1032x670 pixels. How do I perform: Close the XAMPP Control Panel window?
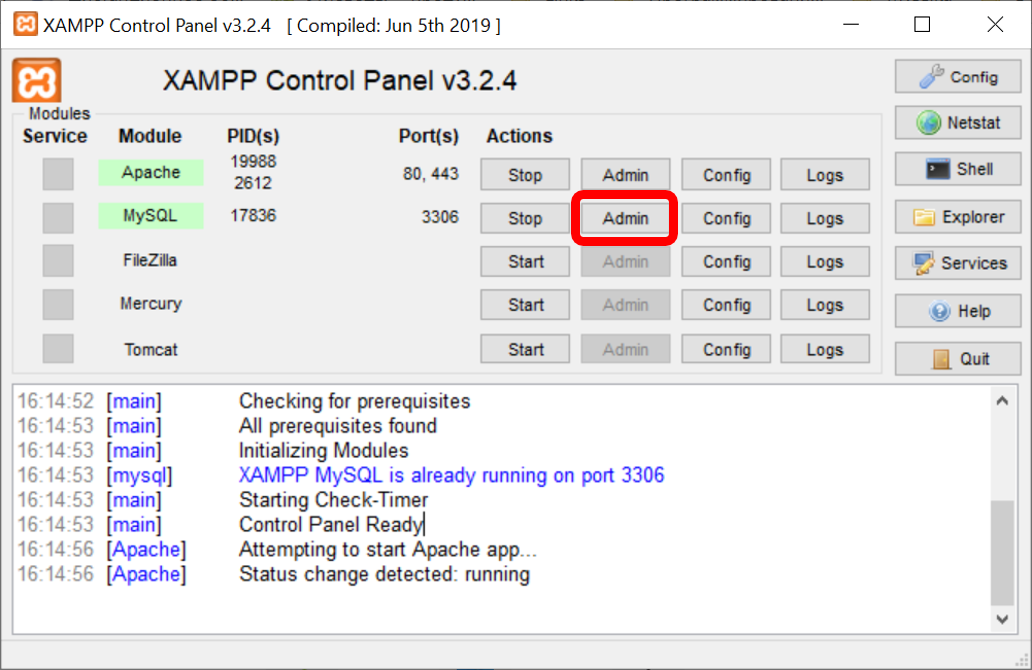[x=995, y=25]
